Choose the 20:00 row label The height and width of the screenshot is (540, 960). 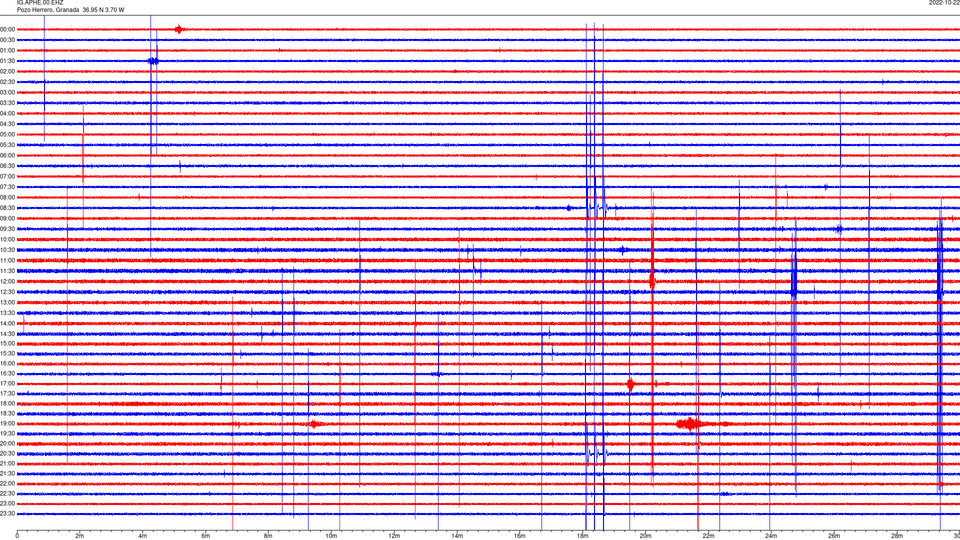[x=8, y=444]
